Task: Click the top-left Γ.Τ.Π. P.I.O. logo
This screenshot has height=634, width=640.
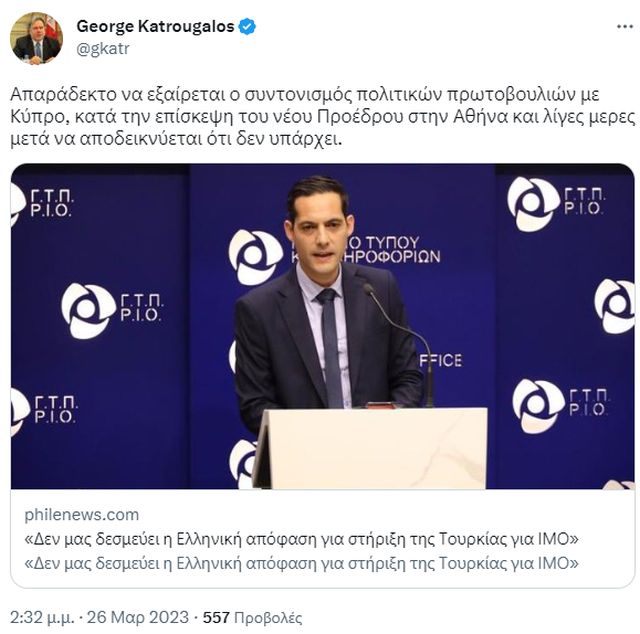Action: [x=42, y=203]
